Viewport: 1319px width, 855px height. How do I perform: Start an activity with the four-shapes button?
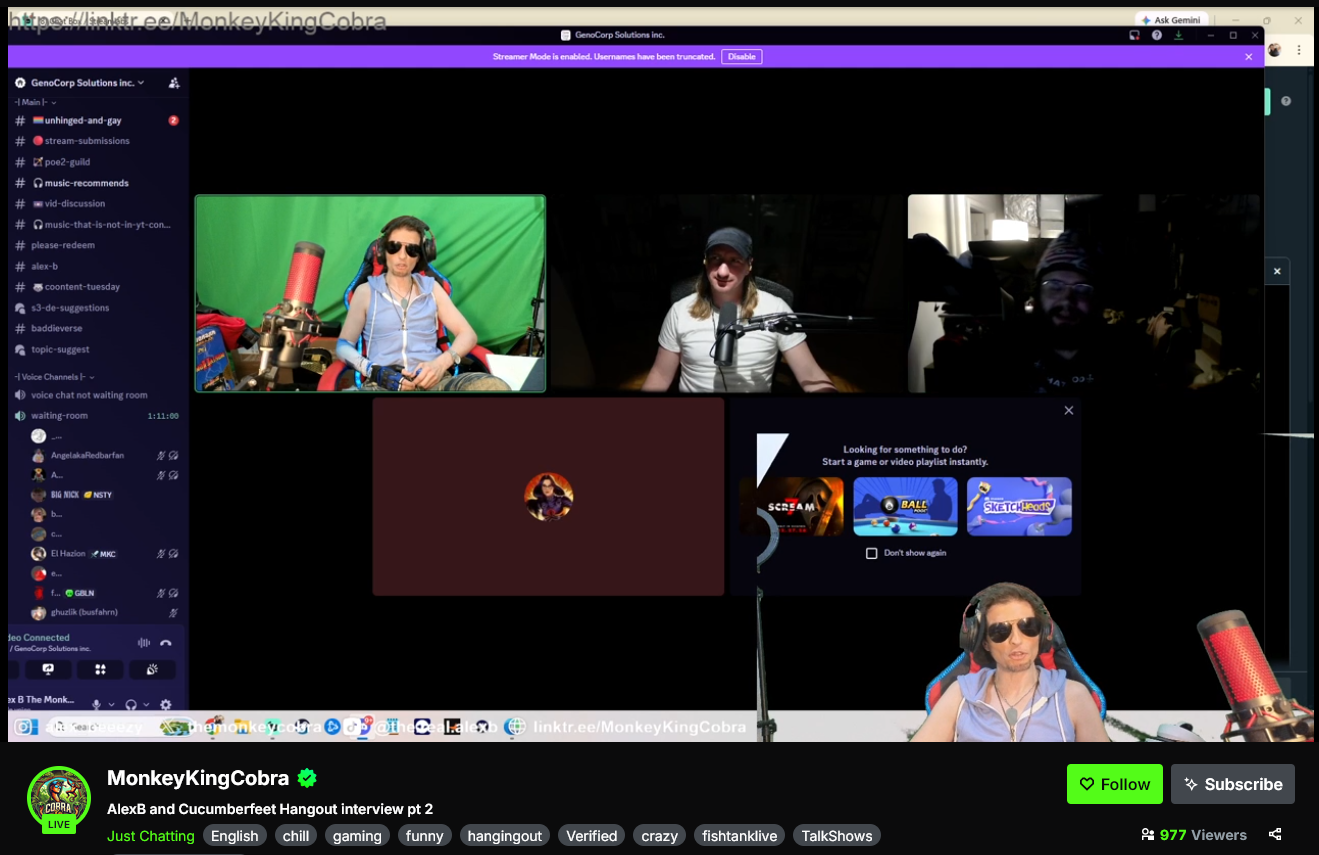(100, 670)
